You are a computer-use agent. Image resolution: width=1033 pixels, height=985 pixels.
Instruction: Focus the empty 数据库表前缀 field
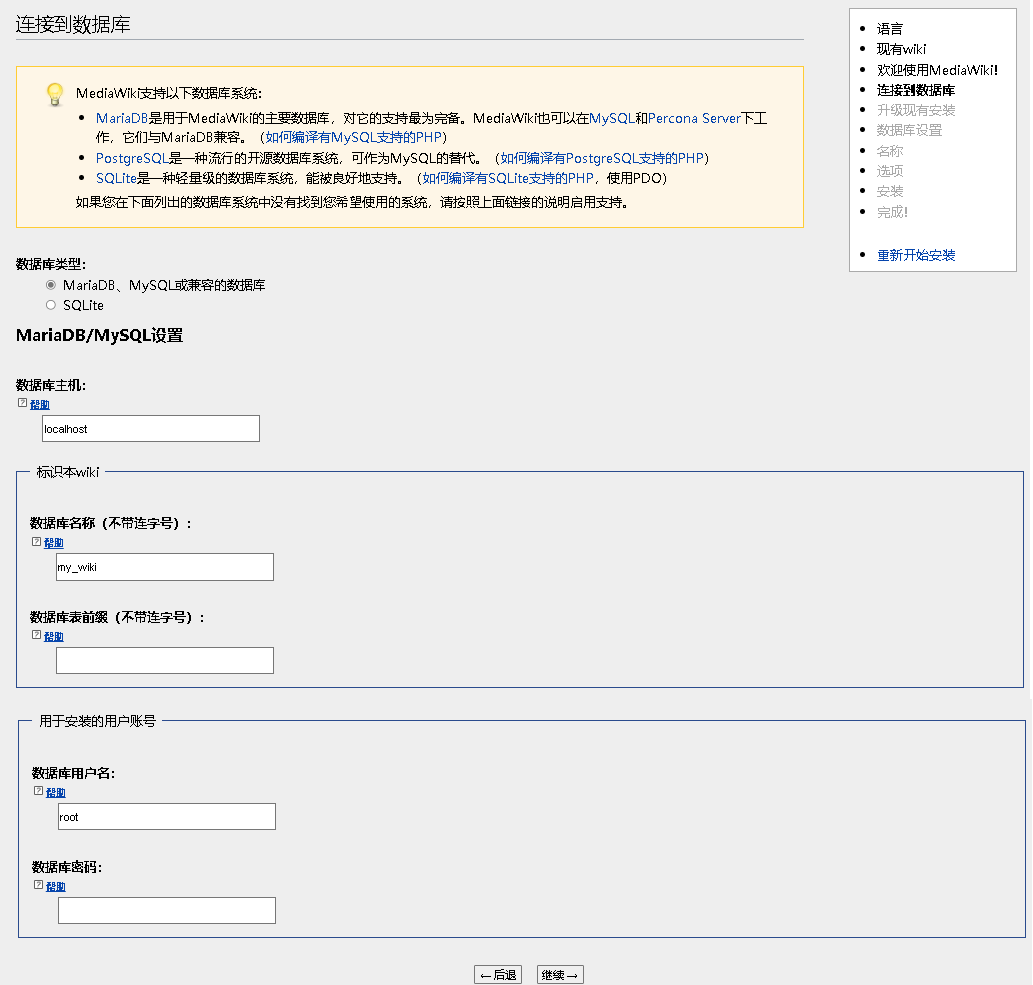165,661
